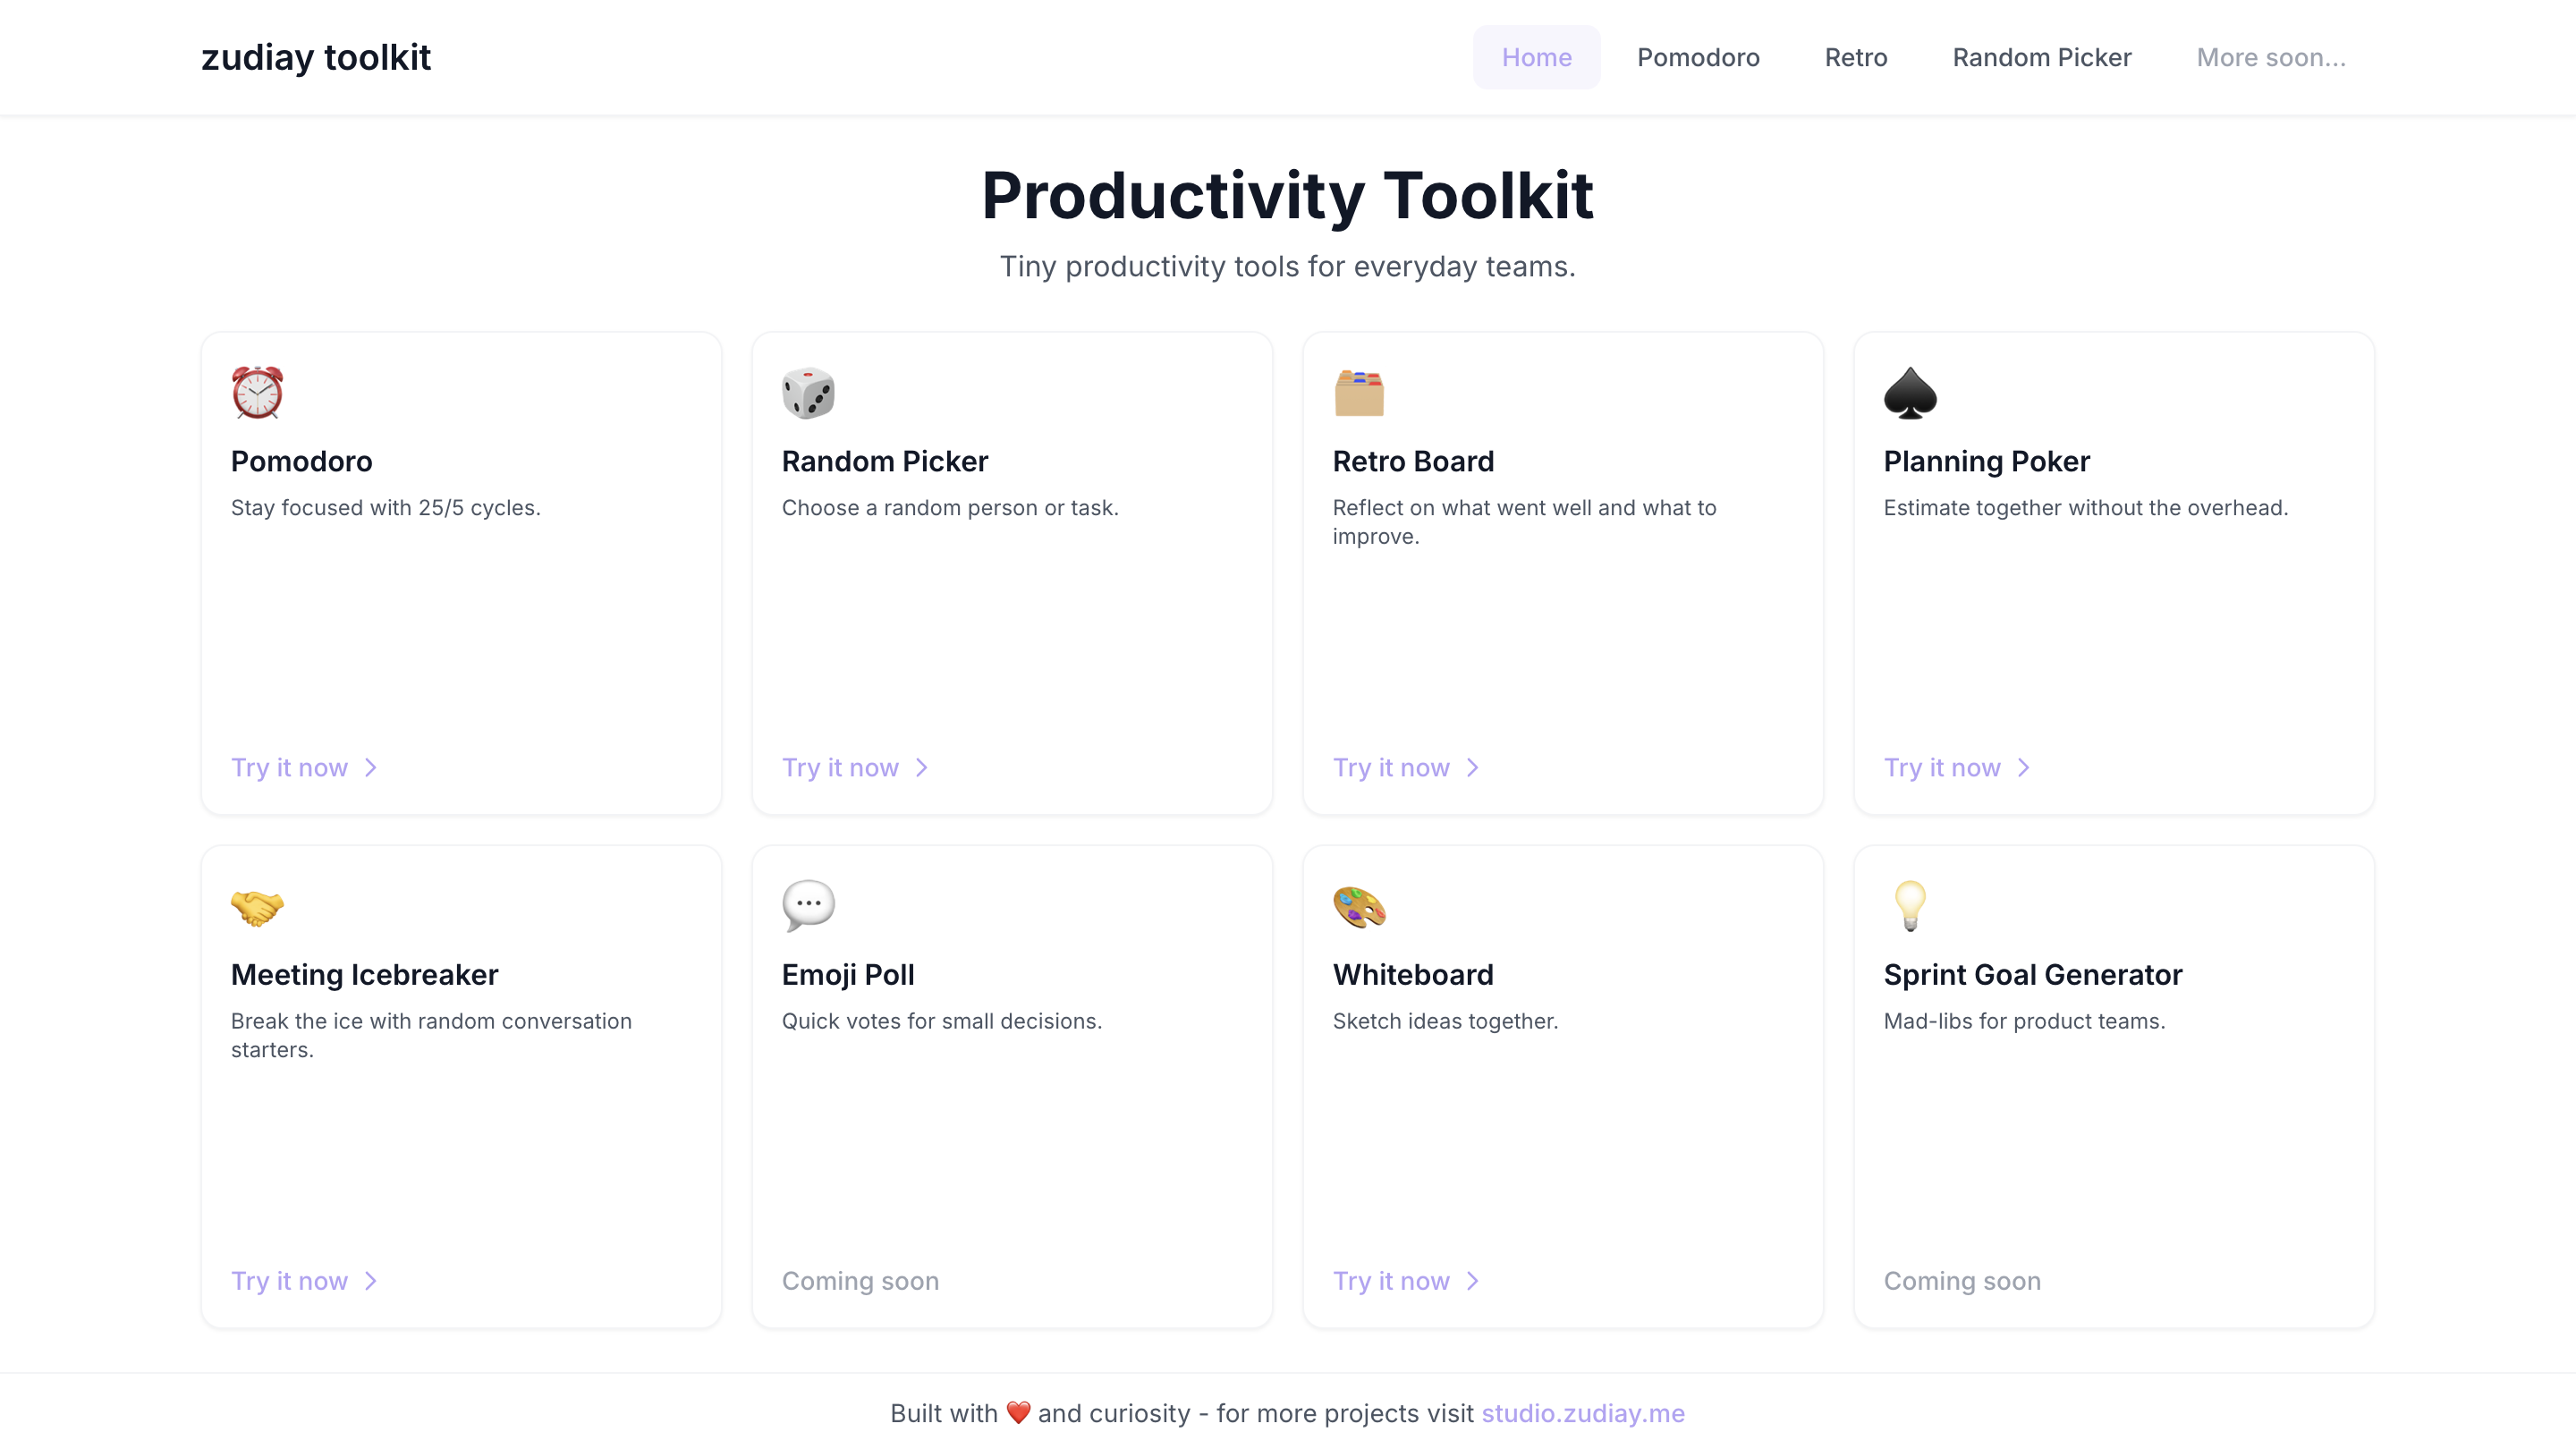Open Retro from the top navigation
The height and width of the screenshot is (1449, 2576).
point(1855,57)
